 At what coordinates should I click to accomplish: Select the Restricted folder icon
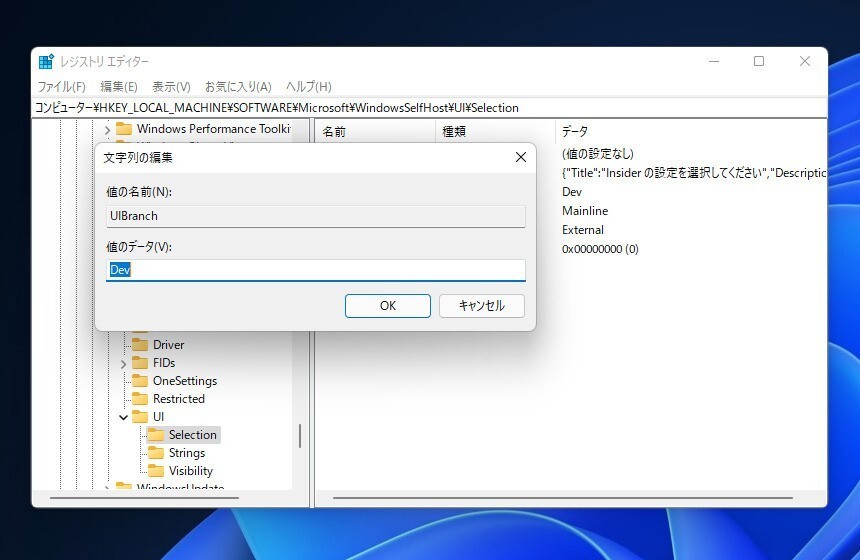[x=140, y=399]
